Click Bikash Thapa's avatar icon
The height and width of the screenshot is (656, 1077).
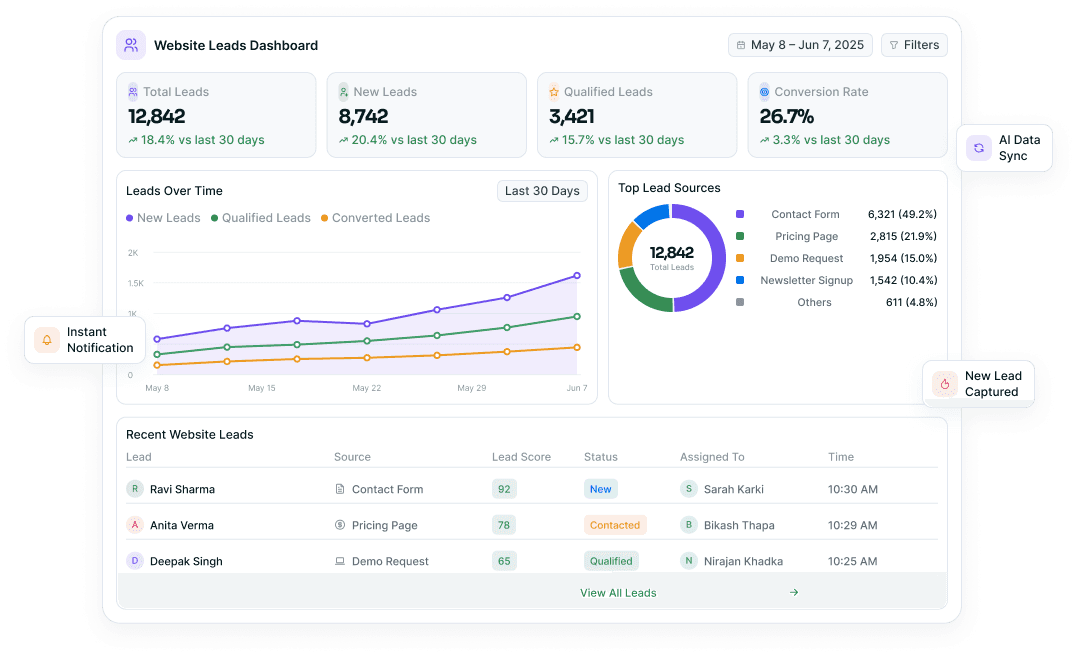tap(688, 525)
